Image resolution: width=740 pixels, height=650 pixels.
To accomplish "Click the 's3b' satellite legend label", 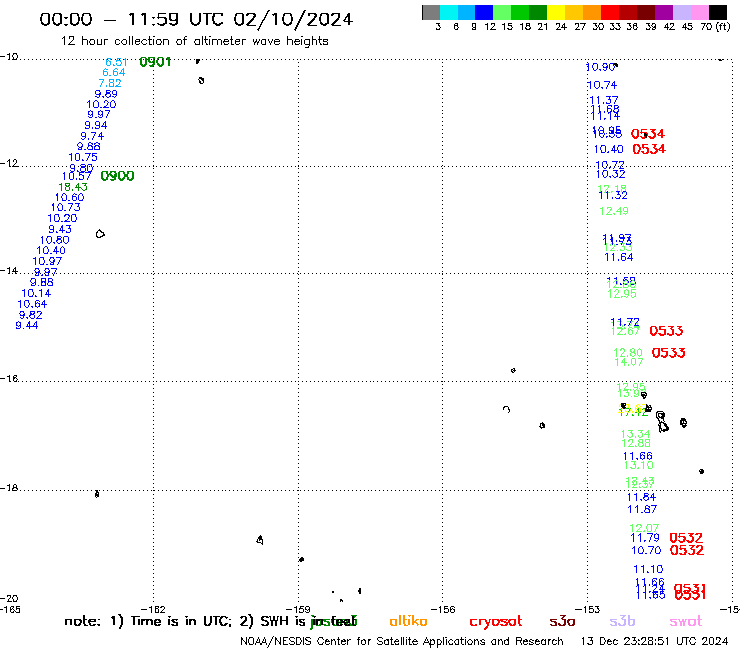I will 622,621.
